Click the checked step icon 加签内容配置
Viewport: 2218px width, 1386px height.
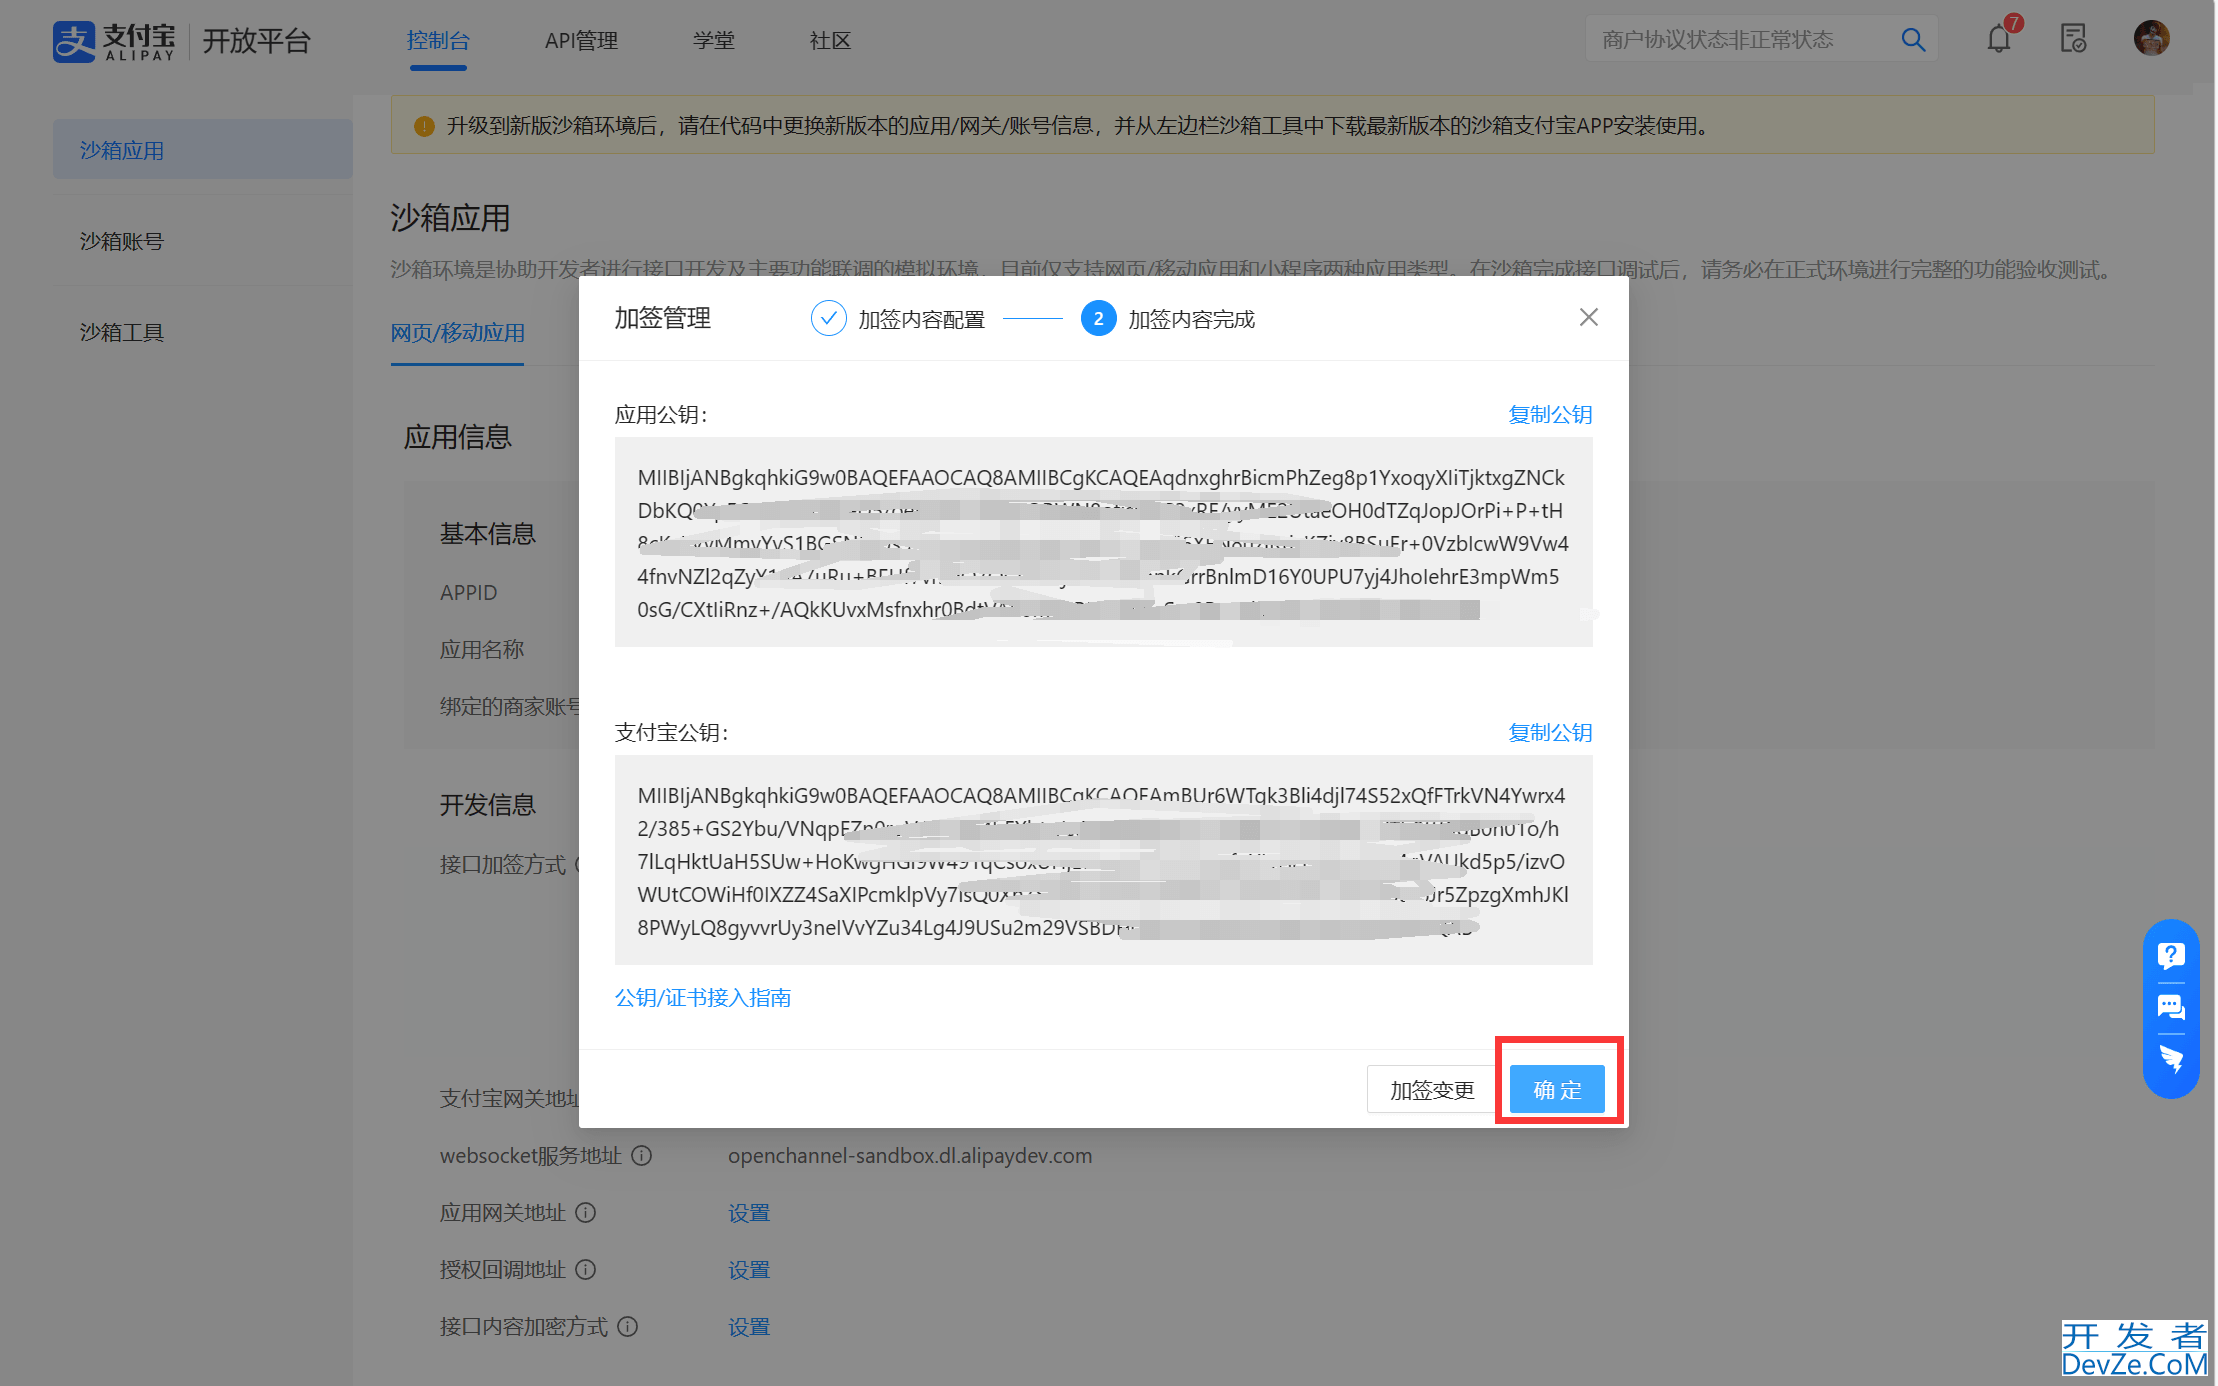pyautogui.click(x=828, y=319)
